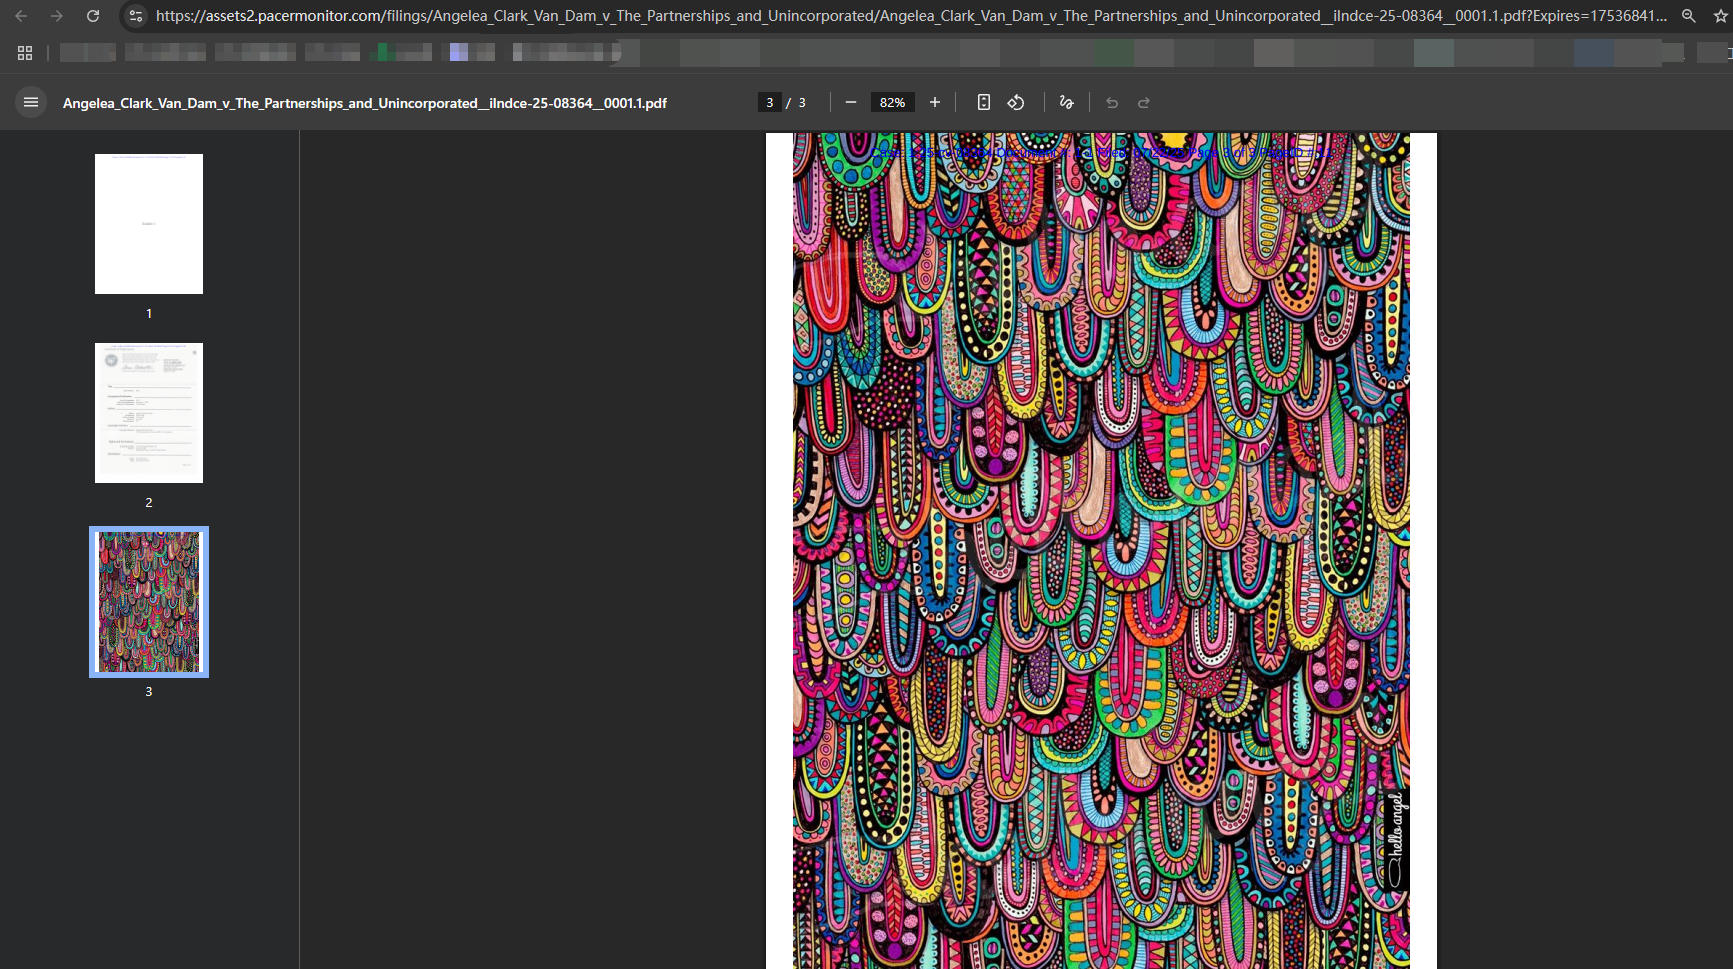The width and height of the screenshot is (1733, 969).
Task: Toggle the PDF sidebar with the hamburger icon
Action: pyautogui.click(x=31, y=102)
